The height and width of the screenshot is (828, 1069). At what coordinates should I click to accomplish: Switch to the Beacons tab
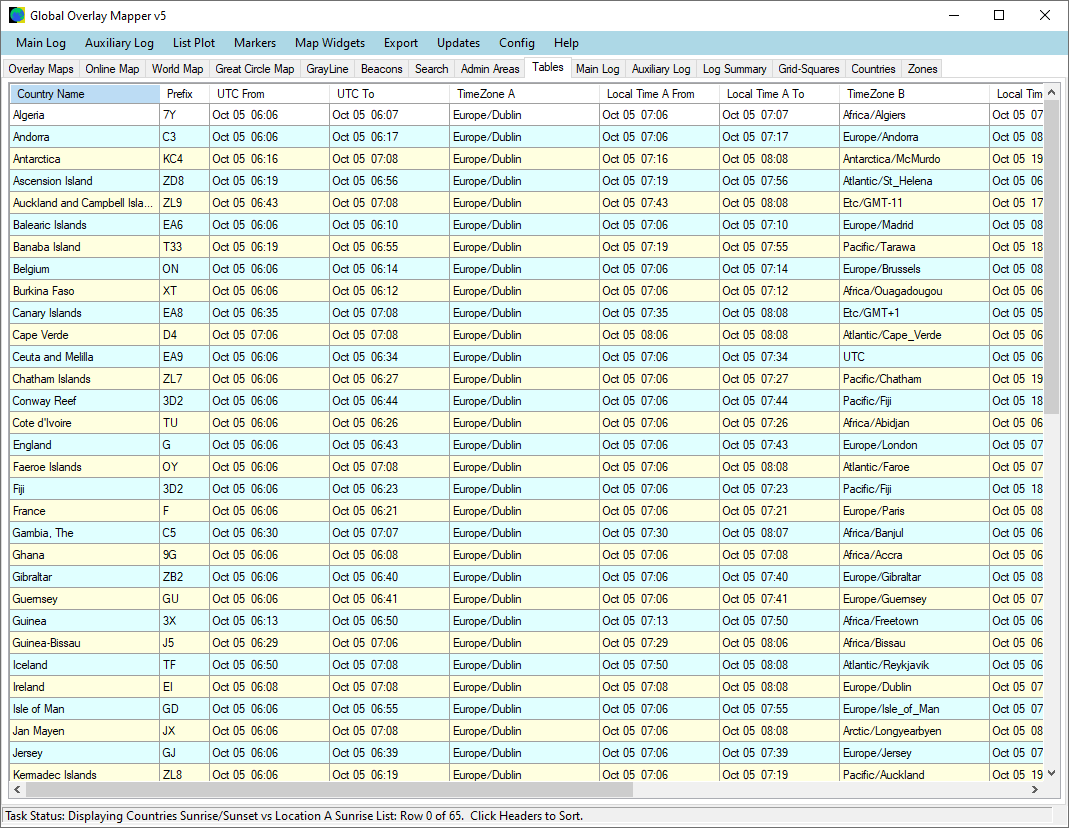(382, 69)
